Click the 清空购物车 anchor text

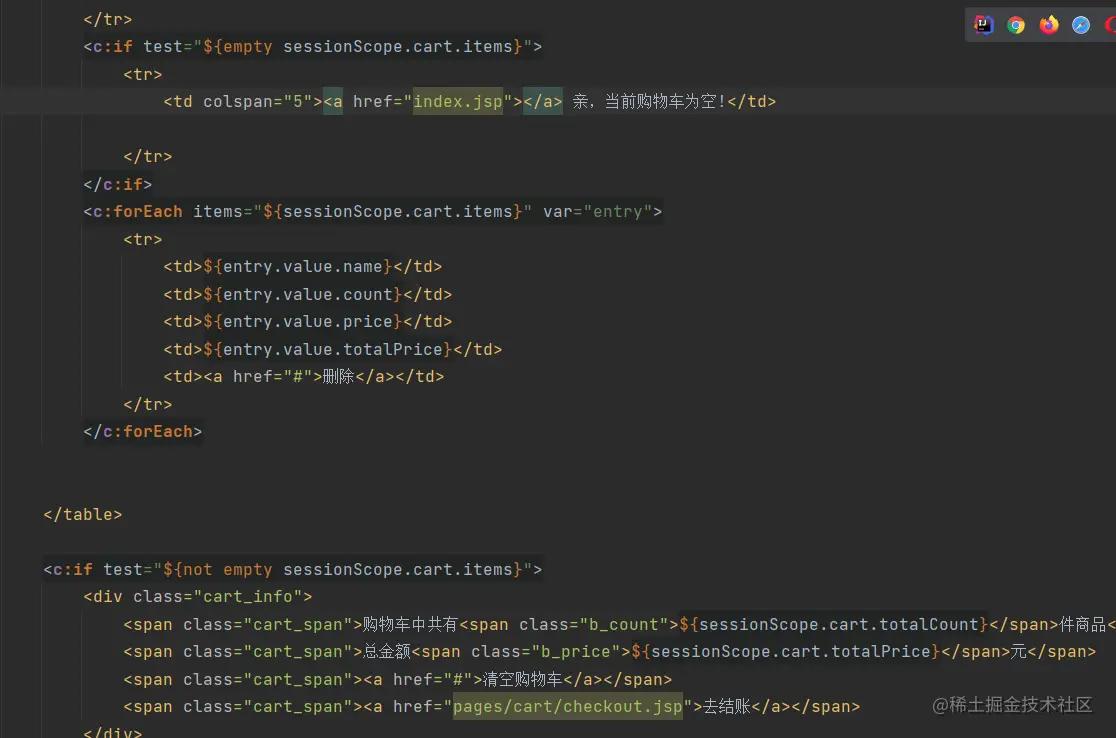(x=523, y=680)
